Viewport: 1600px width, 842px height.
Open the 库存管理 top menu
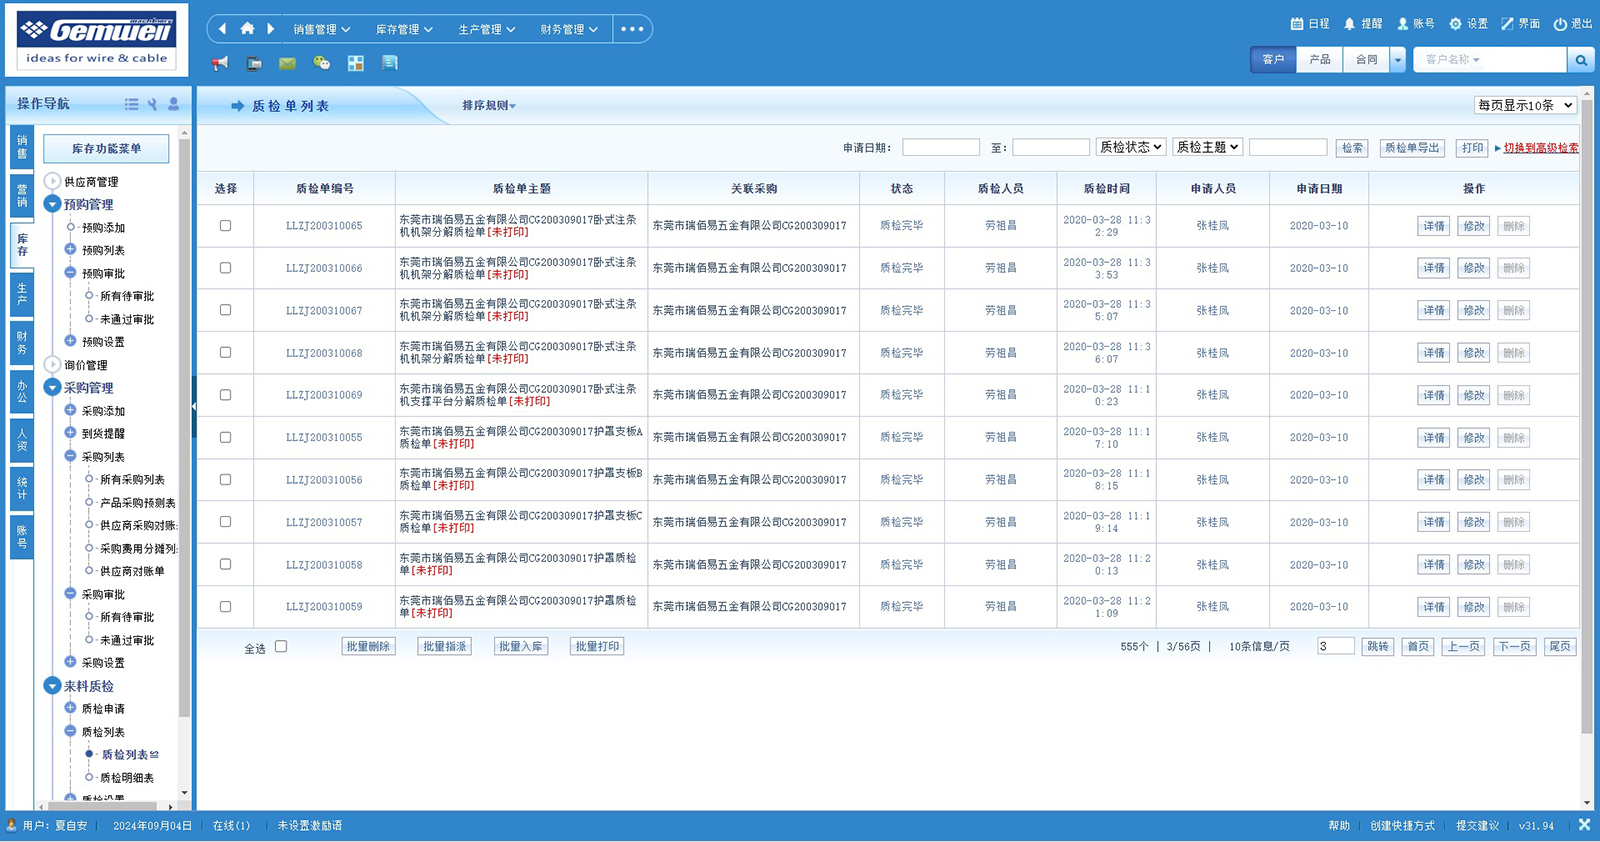tap(403, 29)
